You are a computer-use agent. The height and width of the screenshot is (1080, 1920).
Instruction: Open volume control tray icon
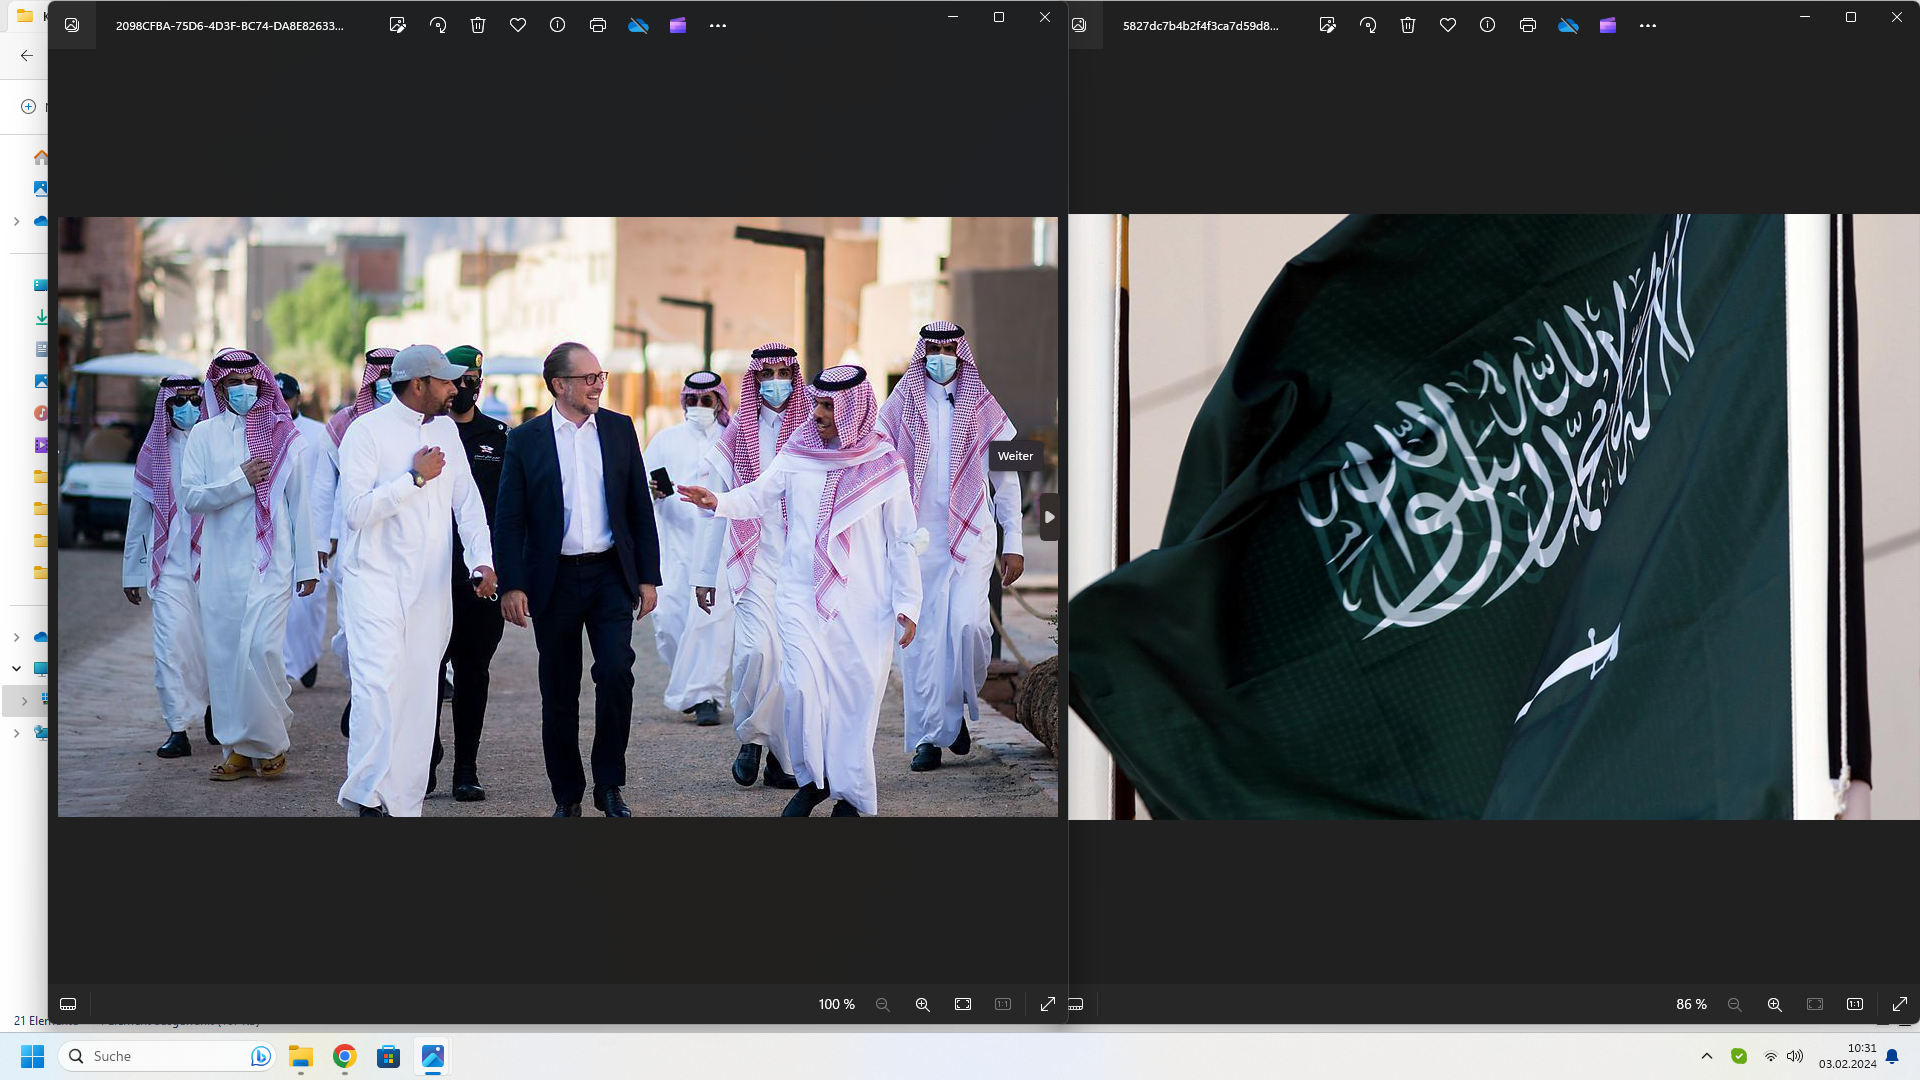[1795, 1056]
